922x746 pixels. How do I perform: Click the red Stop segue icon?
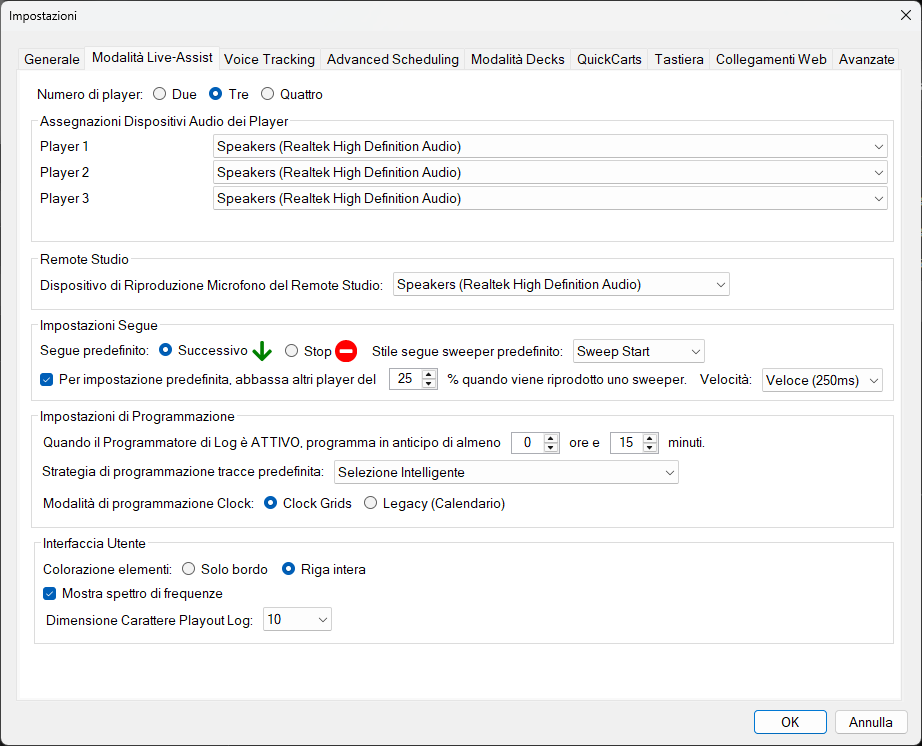click(x=346, y=351)
